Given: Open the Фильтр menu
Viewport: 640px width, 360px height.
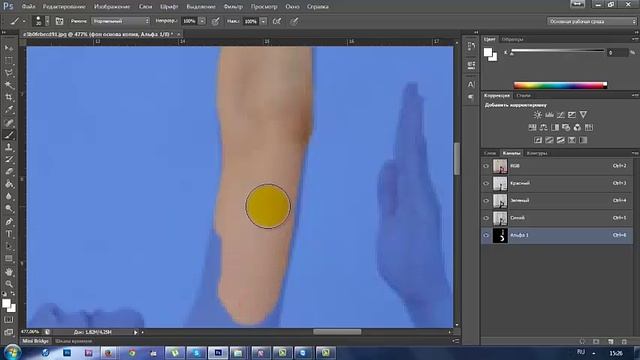Looking at the screenshot, I should point(233,7).
